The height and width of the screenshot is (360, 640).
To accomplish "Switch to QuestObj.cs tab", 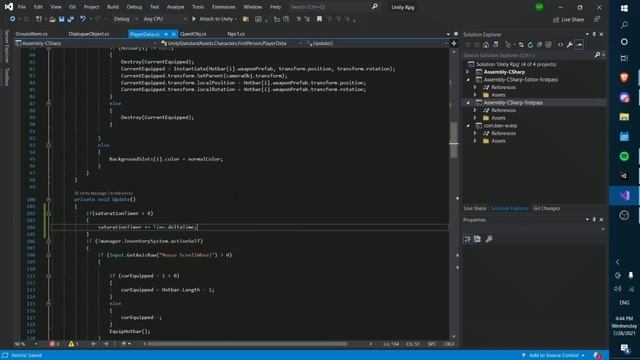I will pyautogui.click(x=193, y=34).
